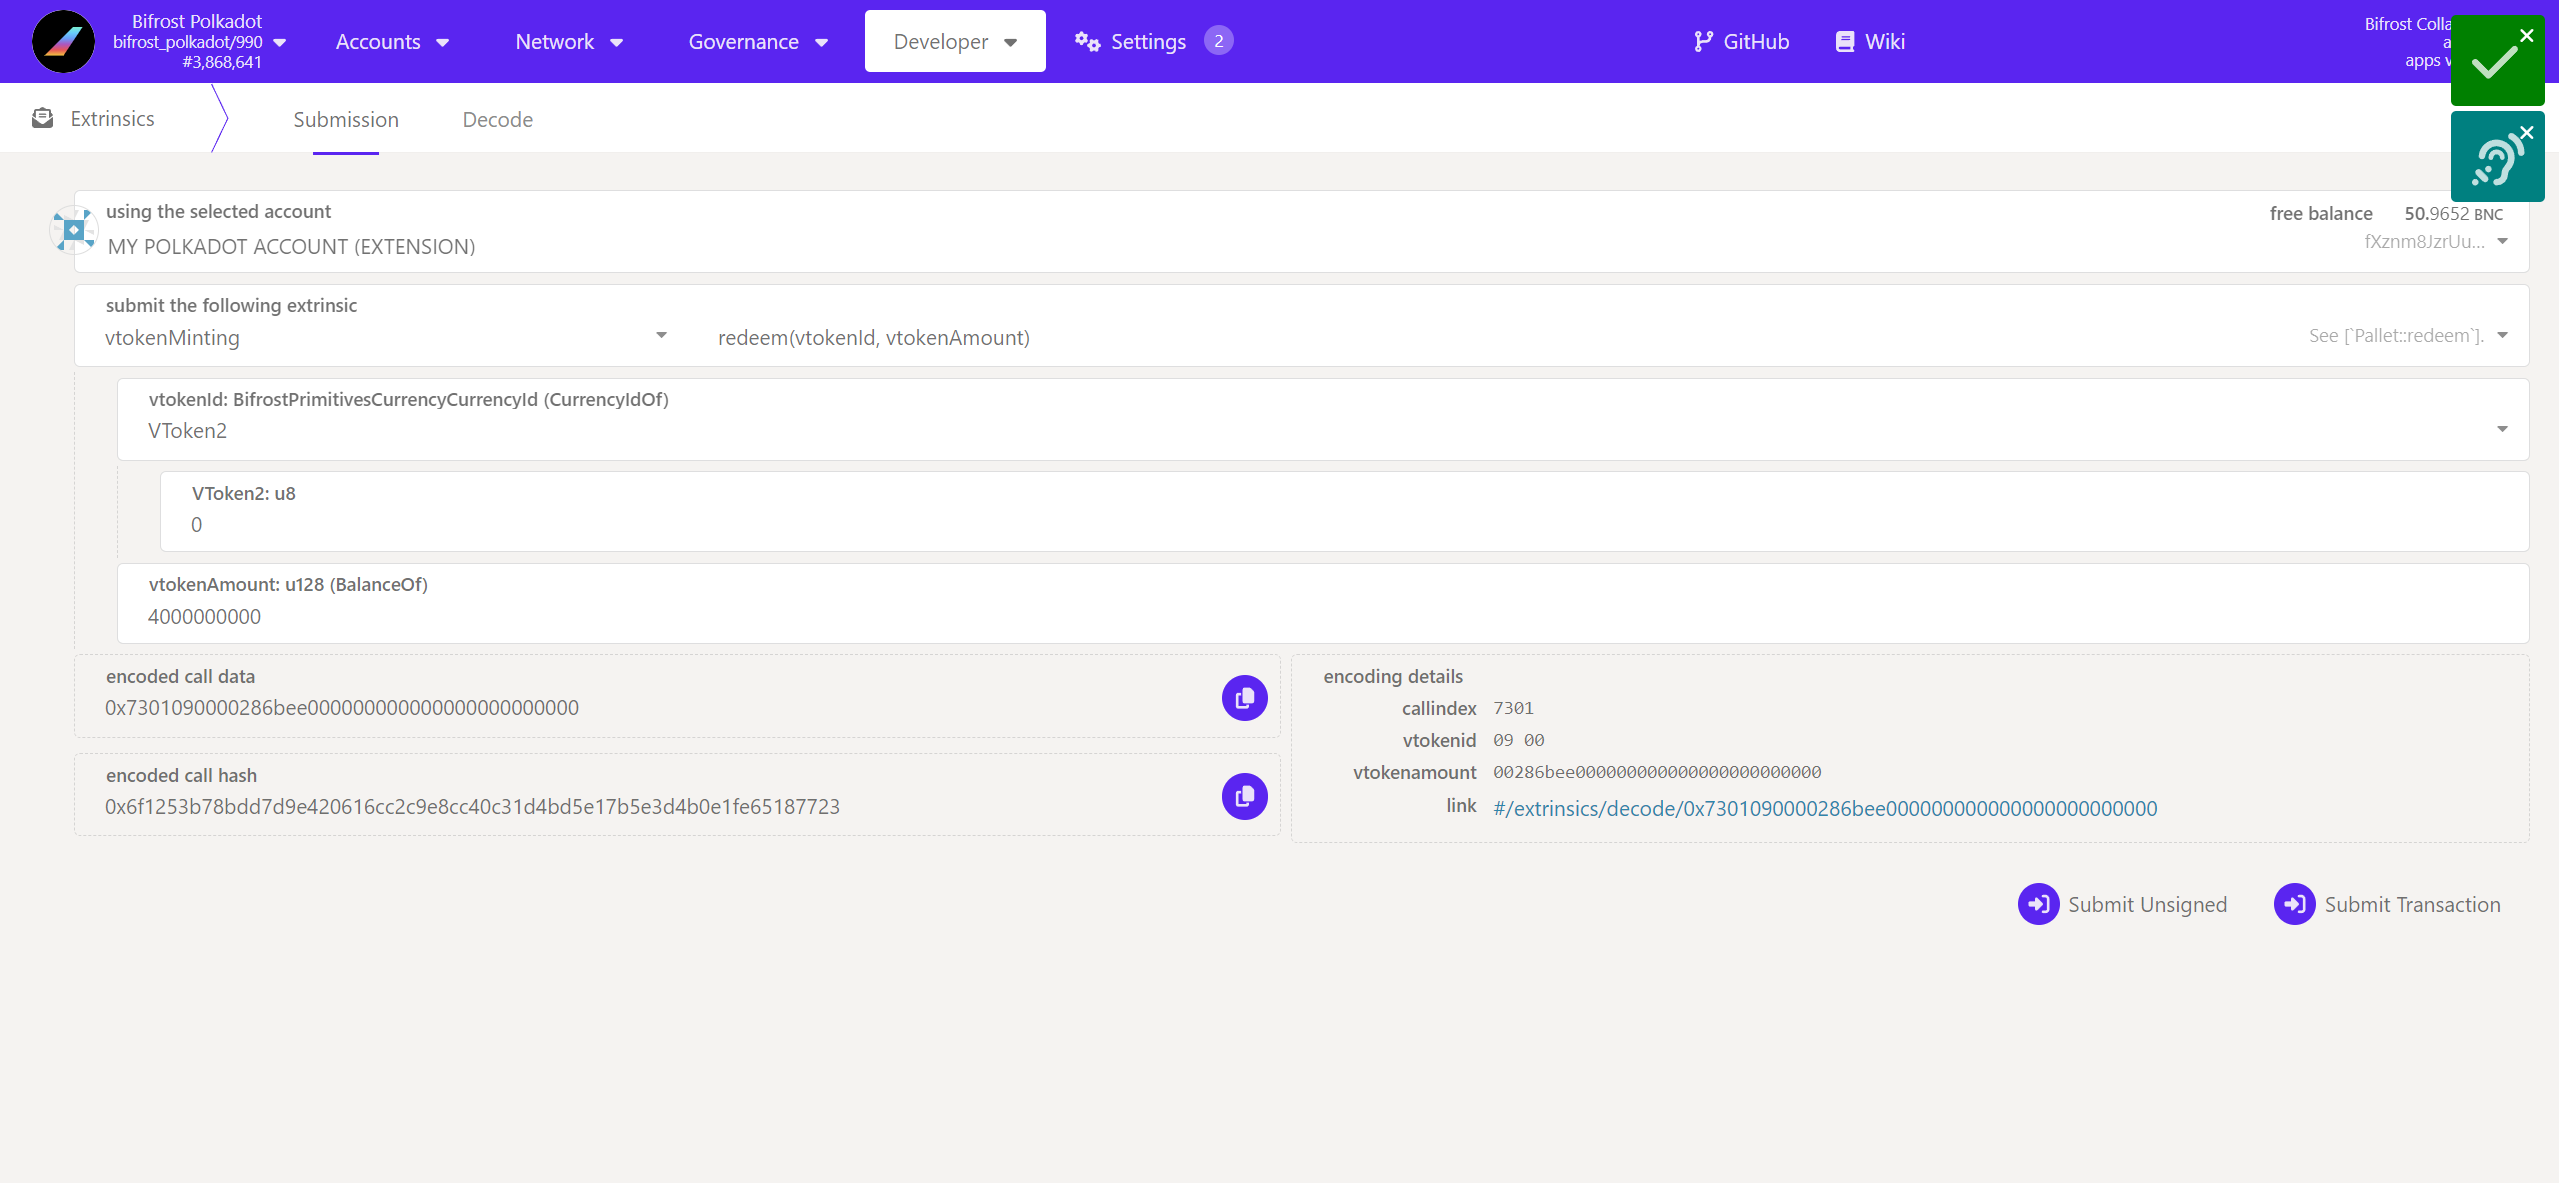Click the teal hearing-accessibility notification icon
Image resolution: width=2559 pixels, height=1183 pixels.
(2495, 160)
